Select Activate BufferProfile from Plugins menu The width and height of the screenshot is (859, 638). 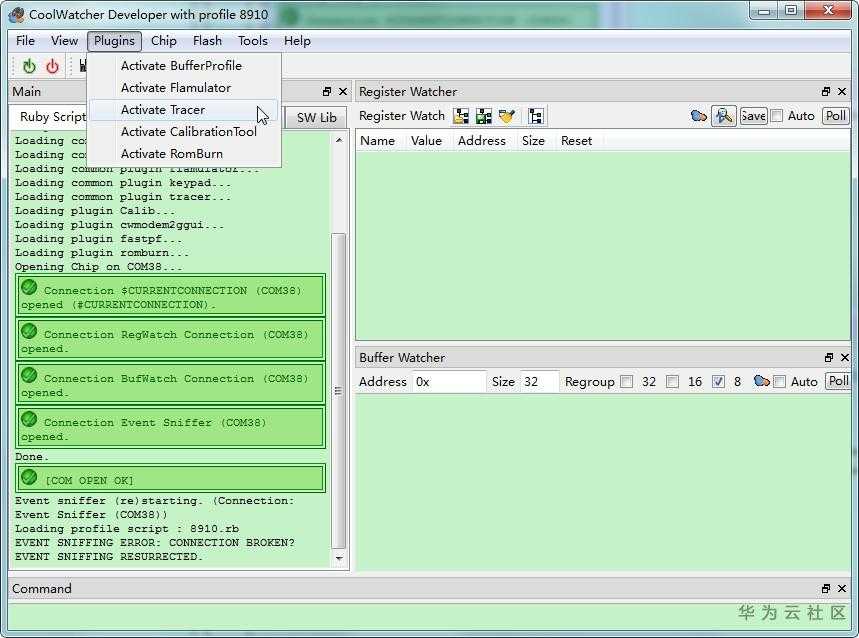point(184,66)
